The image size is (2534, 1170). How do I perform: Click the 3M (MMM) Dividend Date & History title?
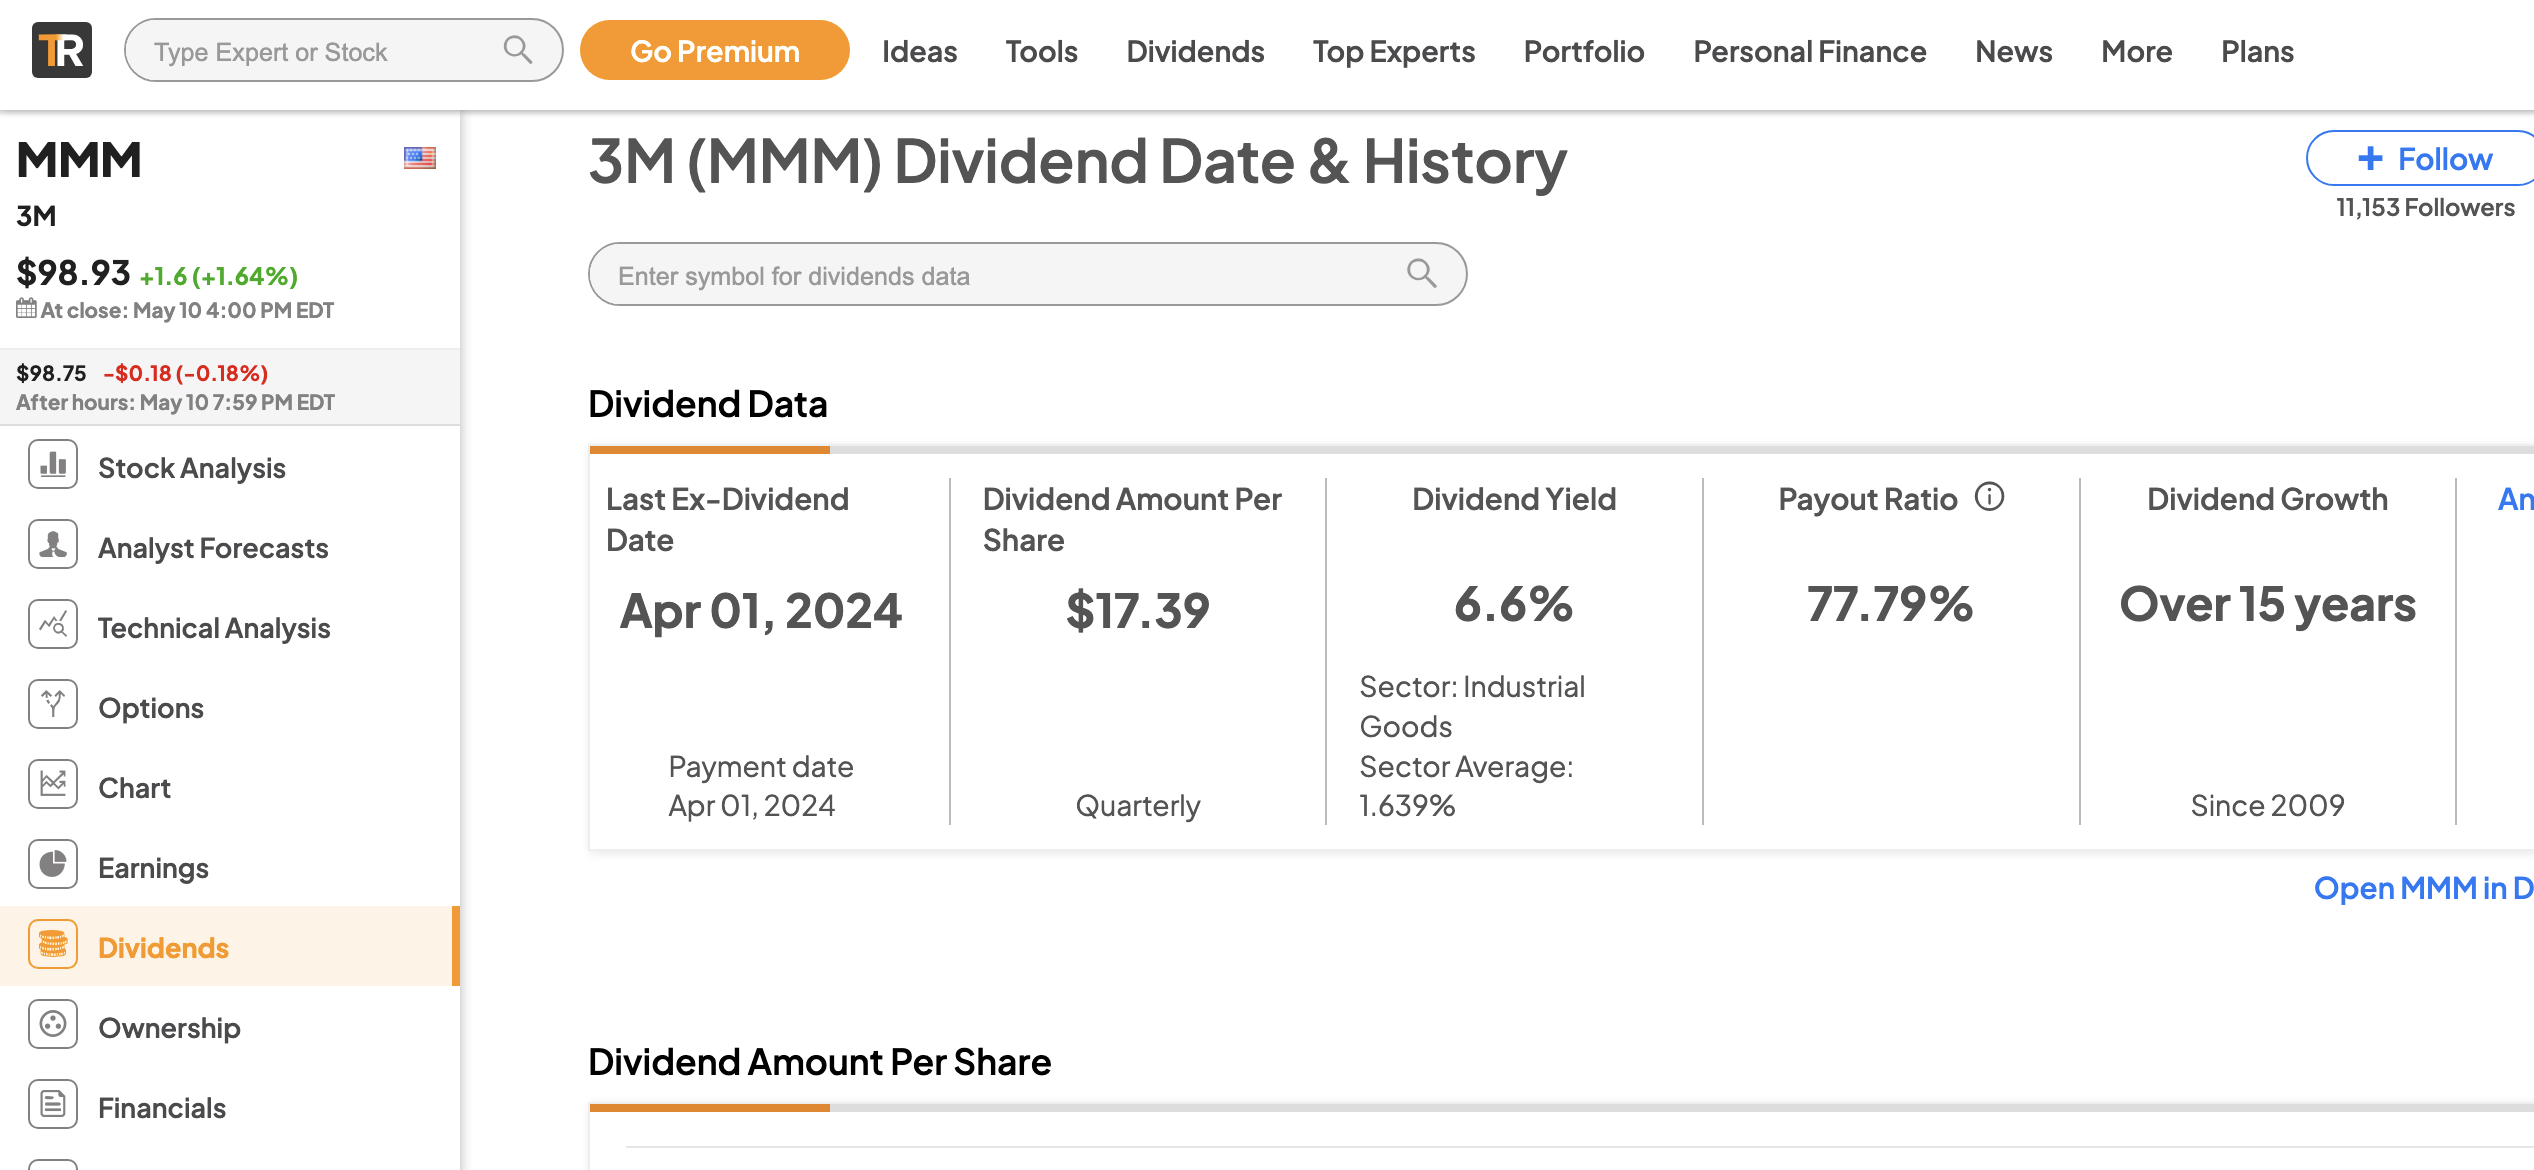coord(1077,161)
